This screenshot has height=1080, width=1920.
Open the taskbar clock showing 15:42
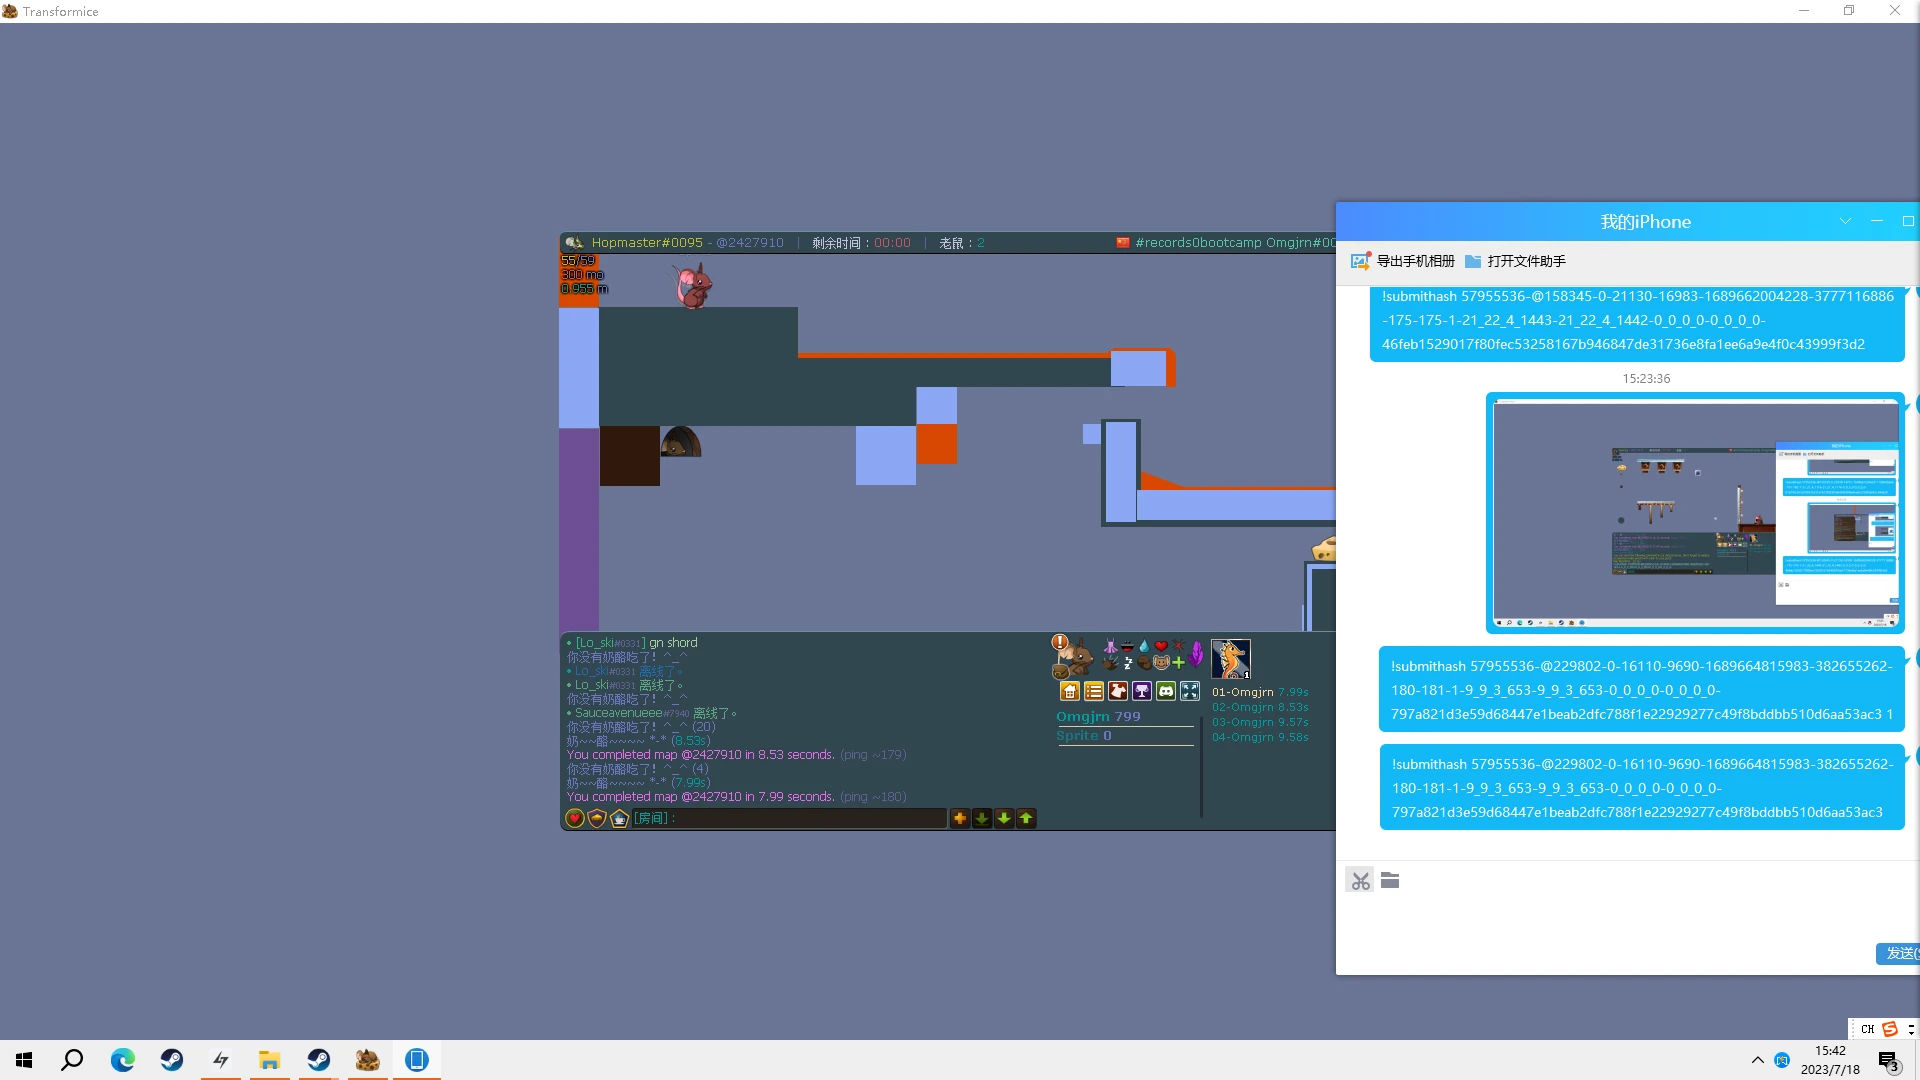coord(1830,1060)
